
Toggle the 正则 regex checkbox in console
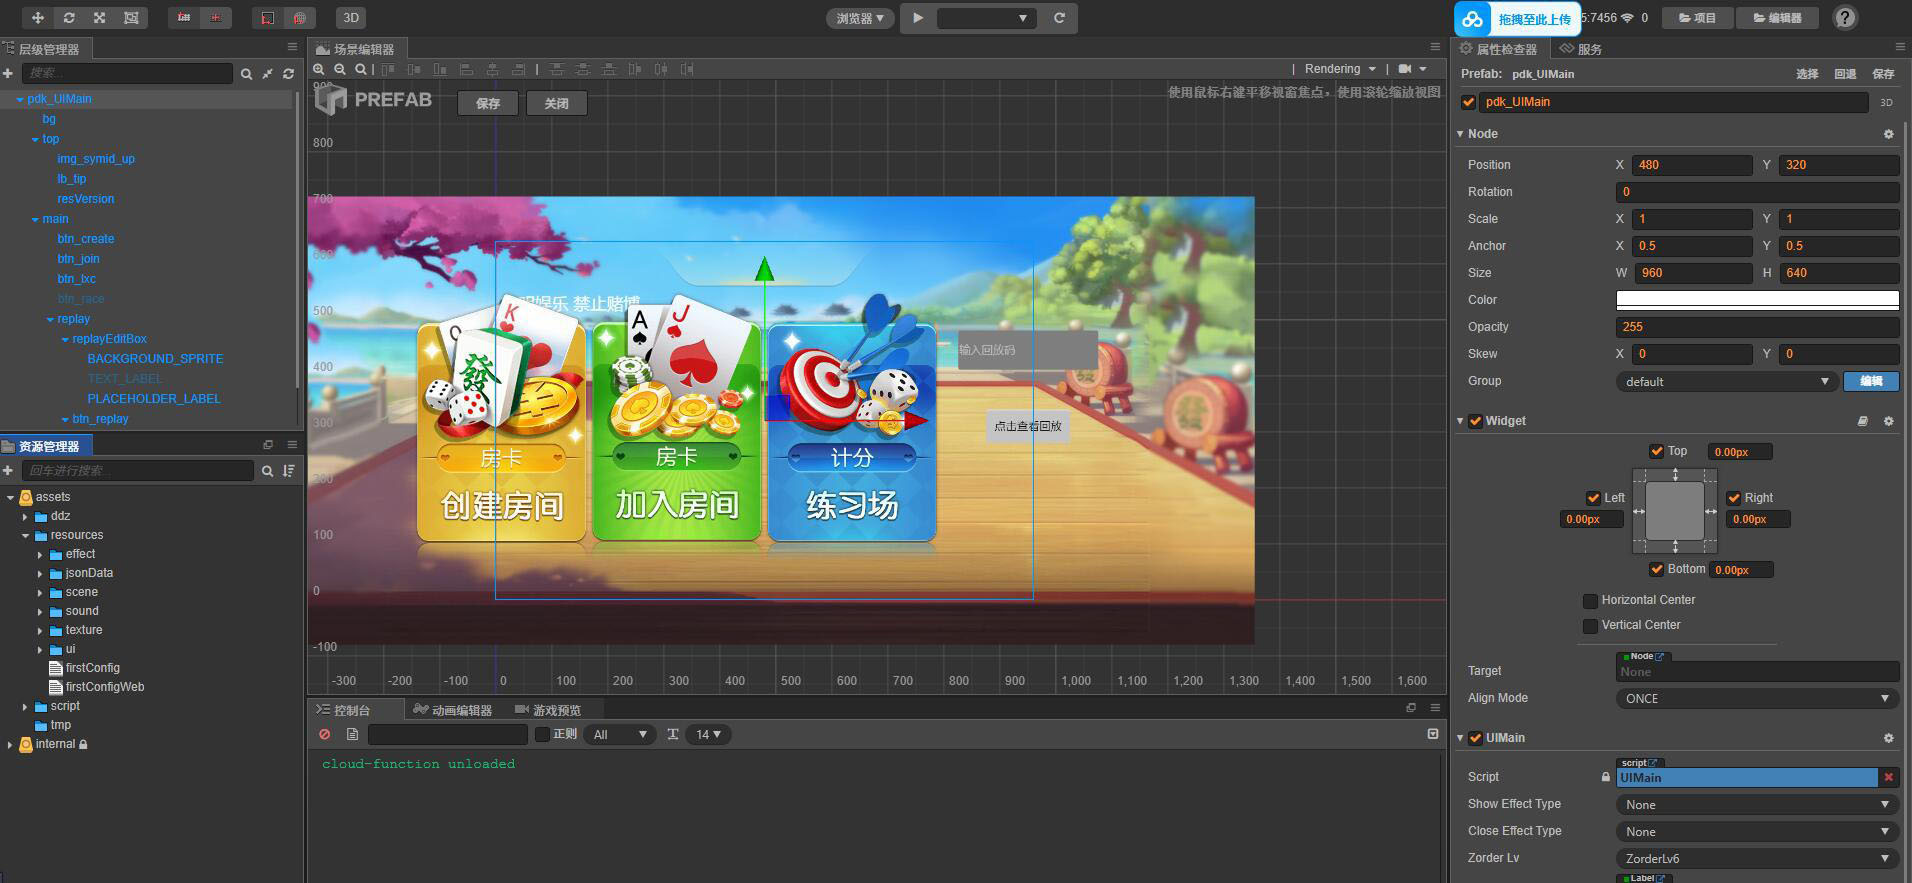[x=543, y=734]
